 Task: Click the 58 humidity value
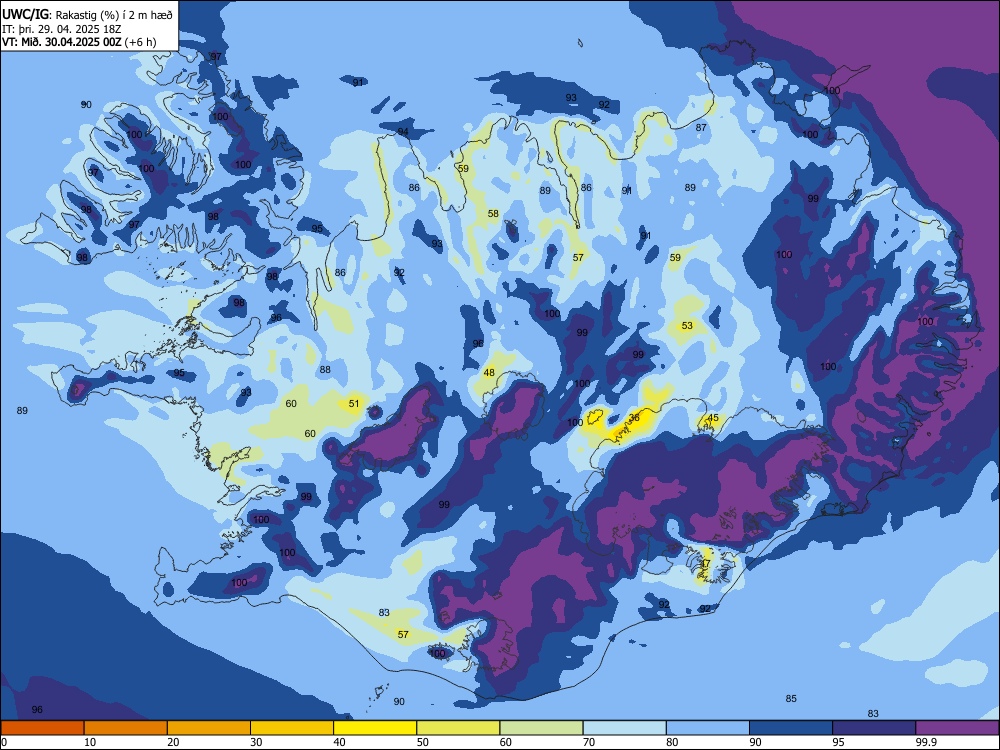click(493, 214)
